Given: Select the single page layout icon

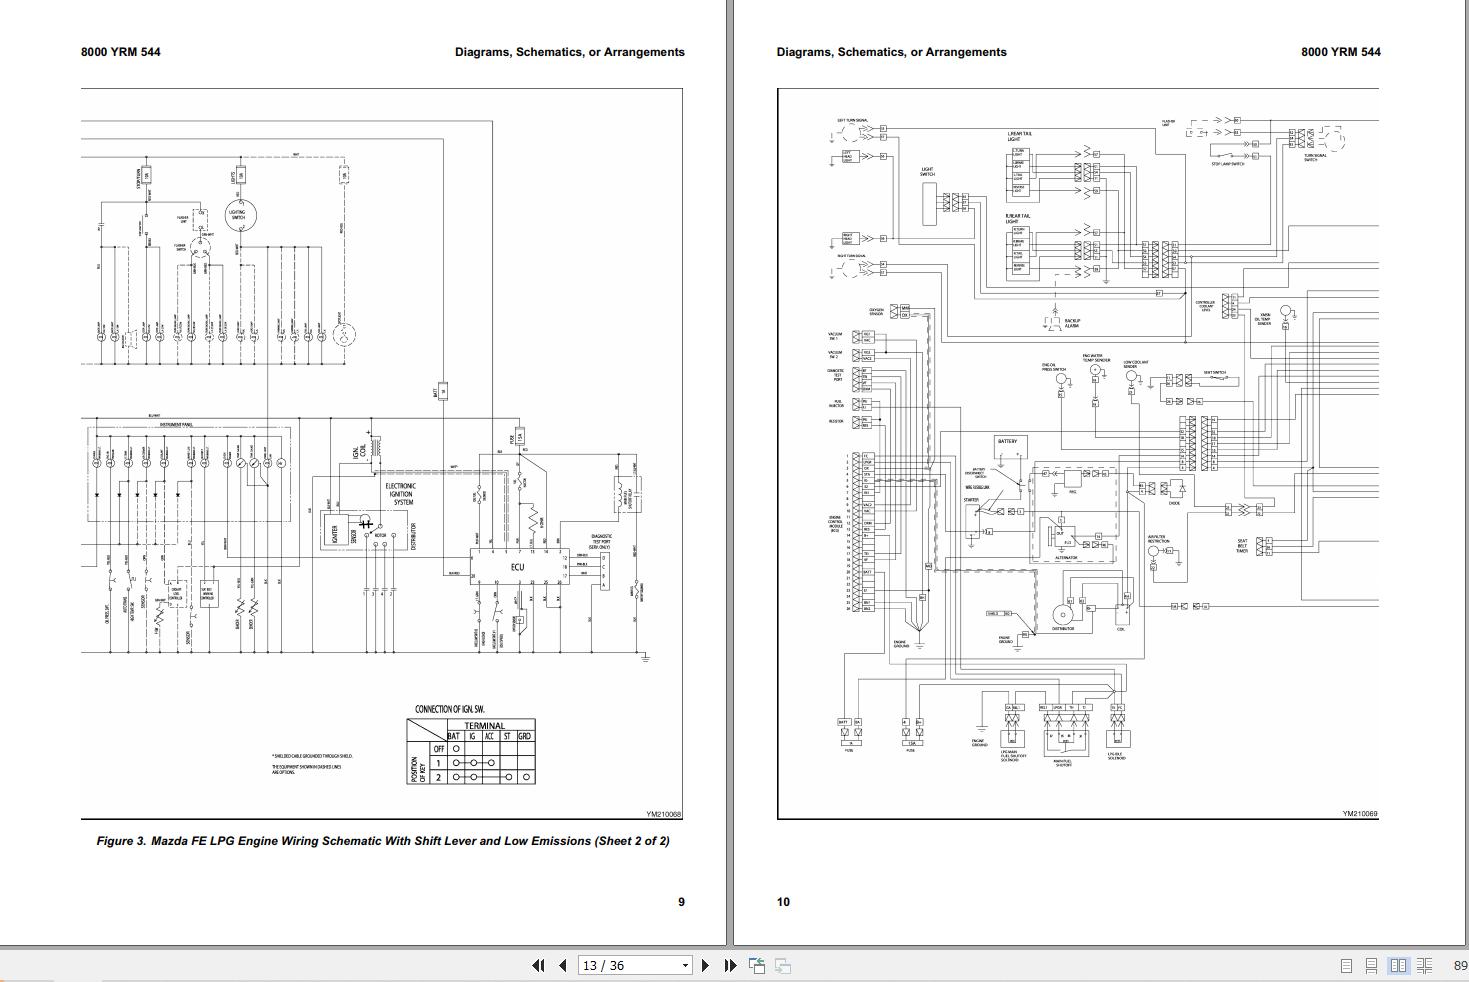Looking at the screenshot, I should 1347,966.
